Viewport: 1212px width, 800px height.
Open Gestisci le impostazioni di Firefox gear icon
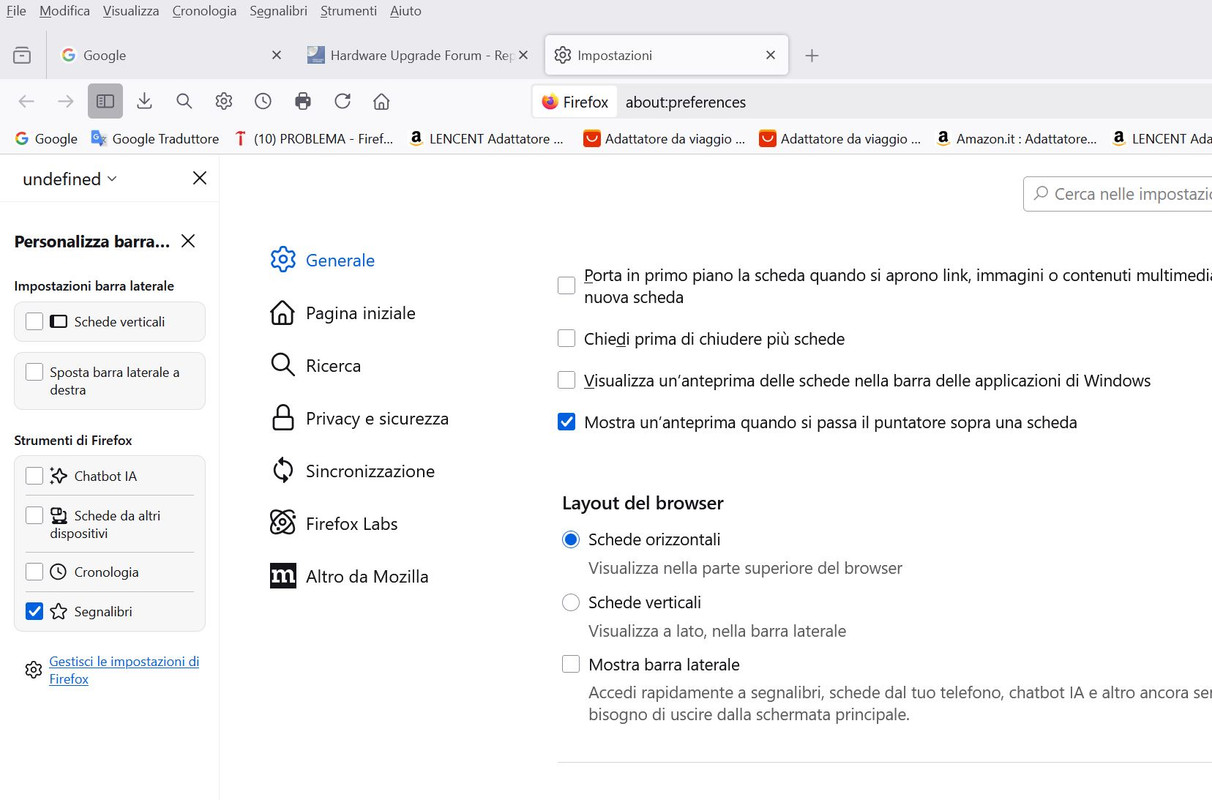coord(33,670)
